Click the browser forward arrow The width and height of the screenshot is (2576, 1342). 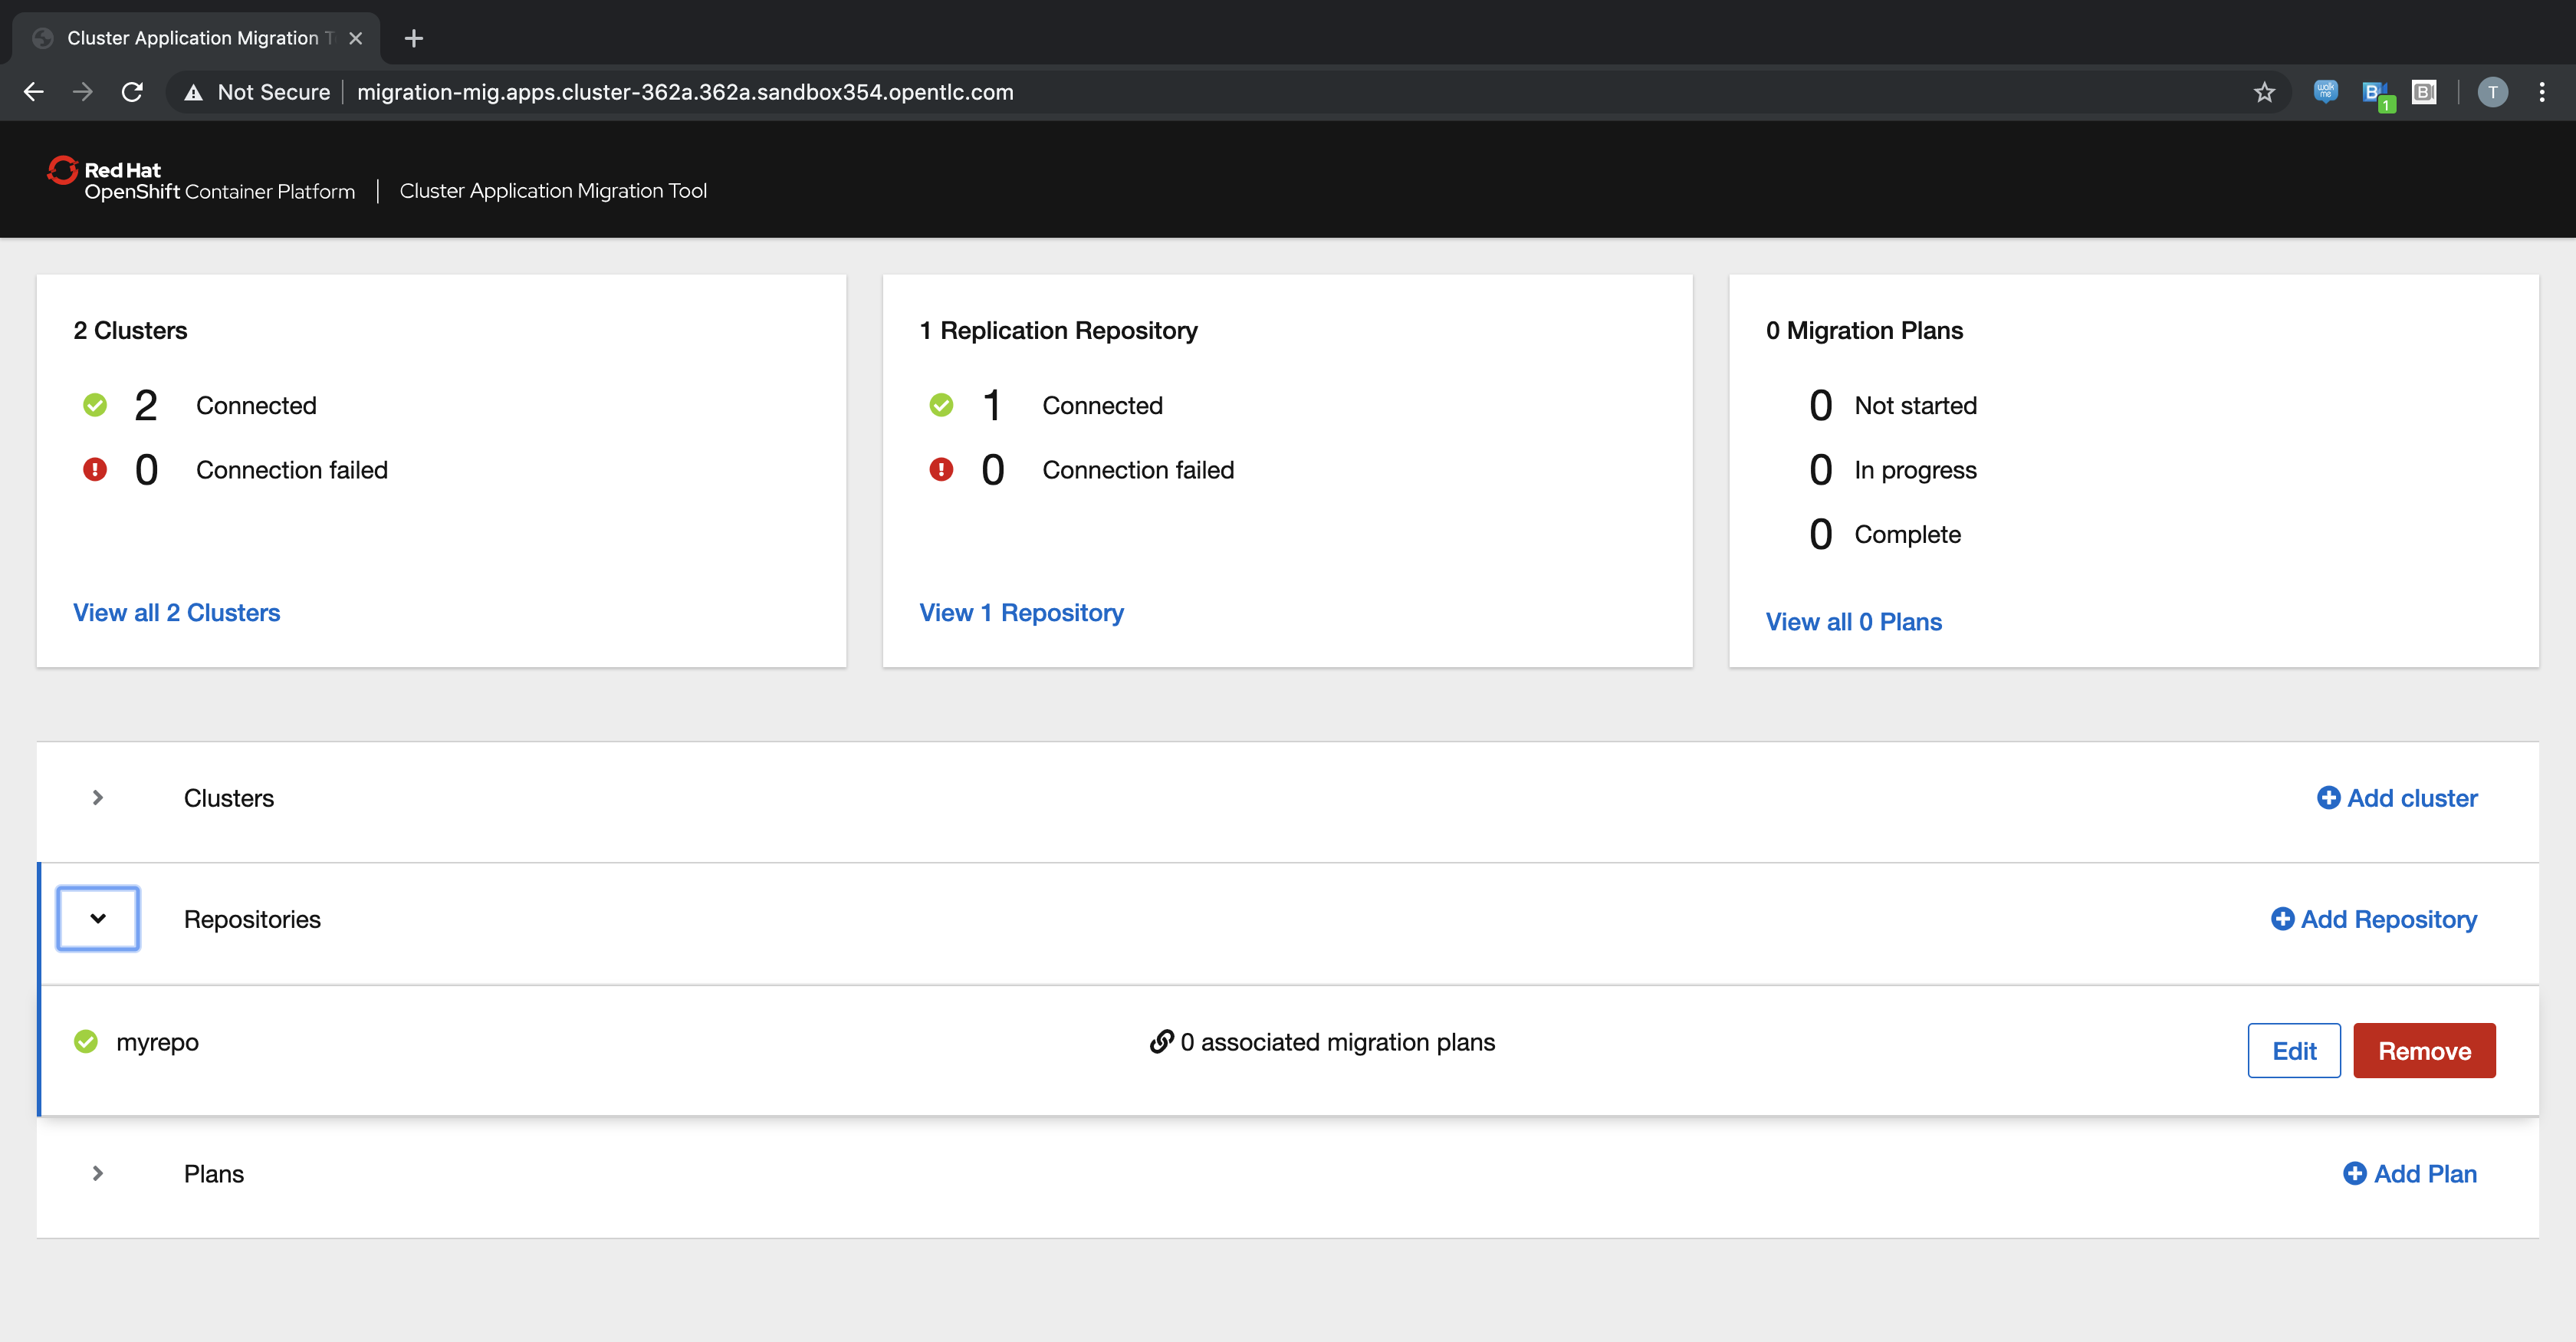[83, 92]
